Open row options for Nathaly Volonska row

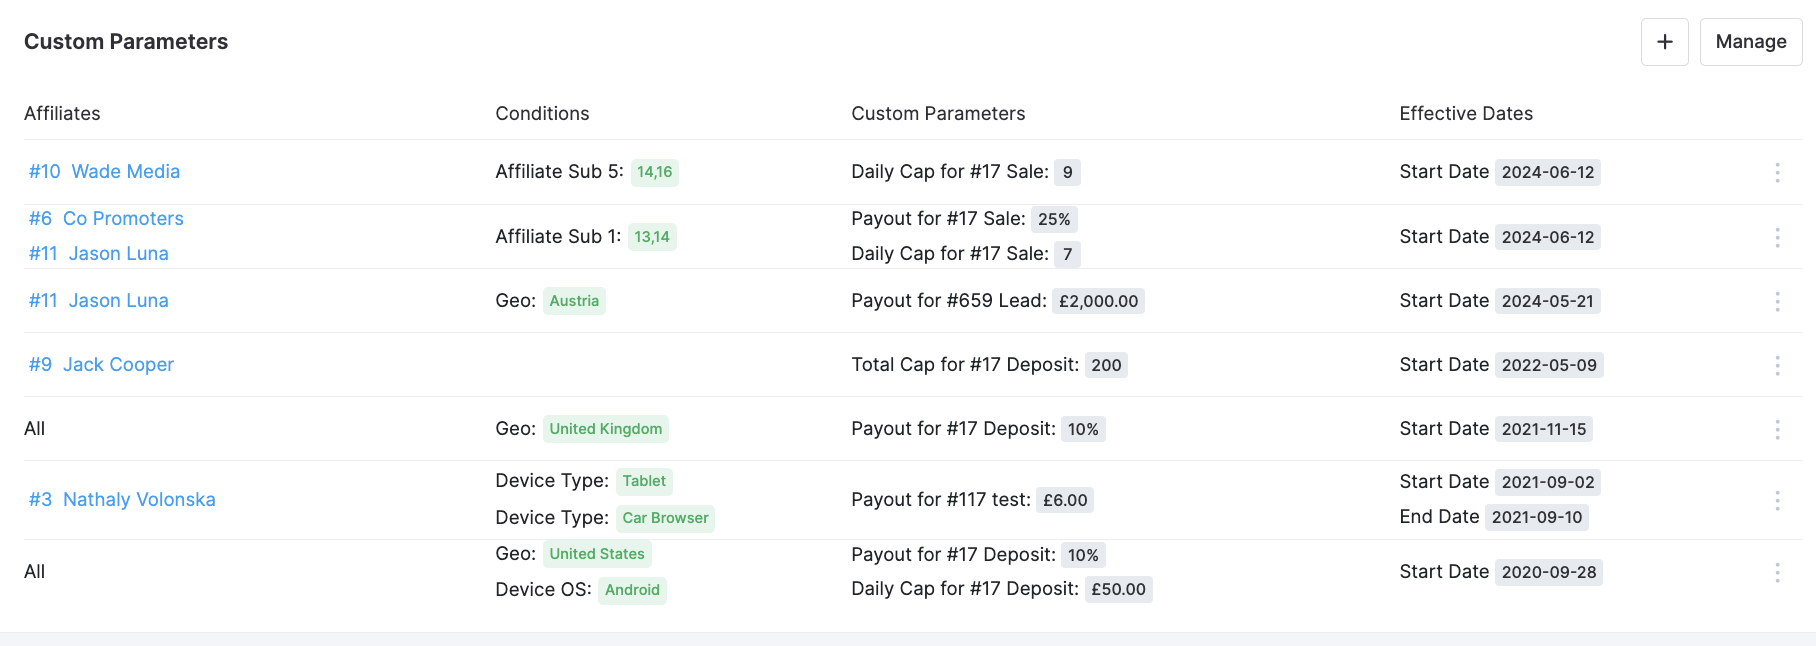click(1777, 500)
